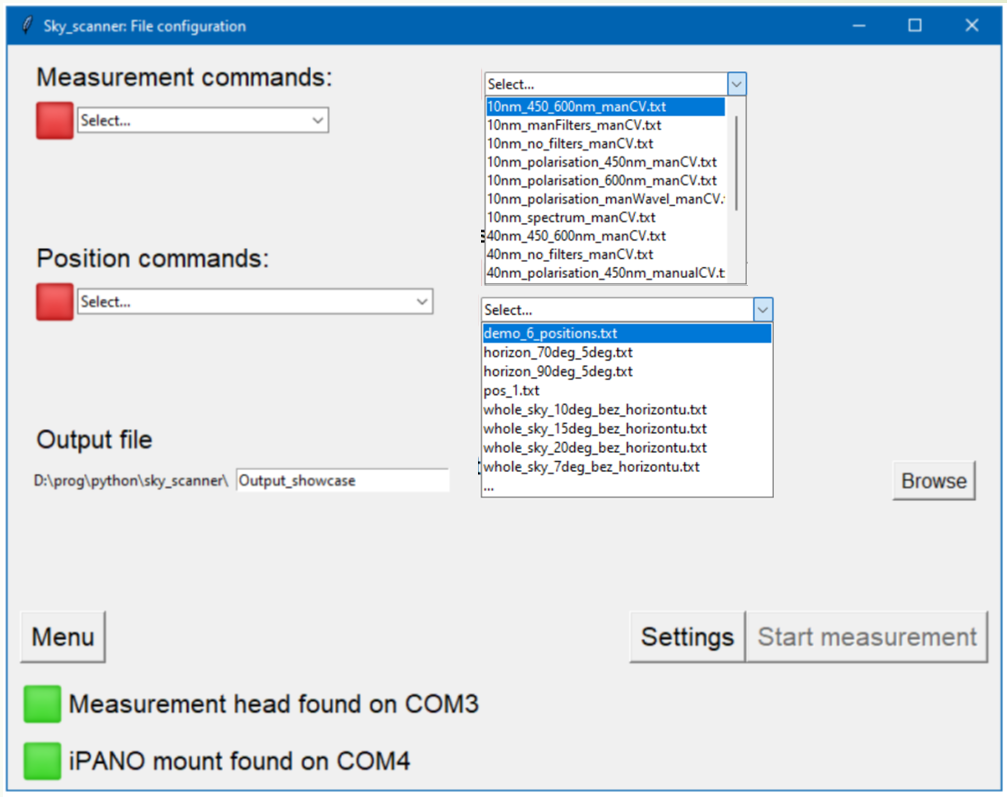Click the Menu button

click(x=63, y=637)
